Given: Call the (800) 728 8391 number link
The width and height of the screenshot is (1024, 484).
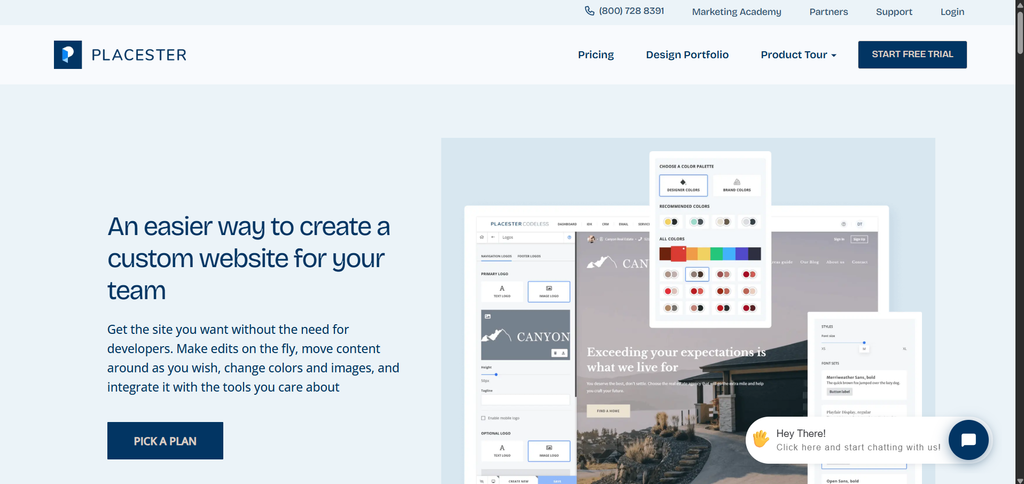Looking at the screenshot, I should (631, 11).
